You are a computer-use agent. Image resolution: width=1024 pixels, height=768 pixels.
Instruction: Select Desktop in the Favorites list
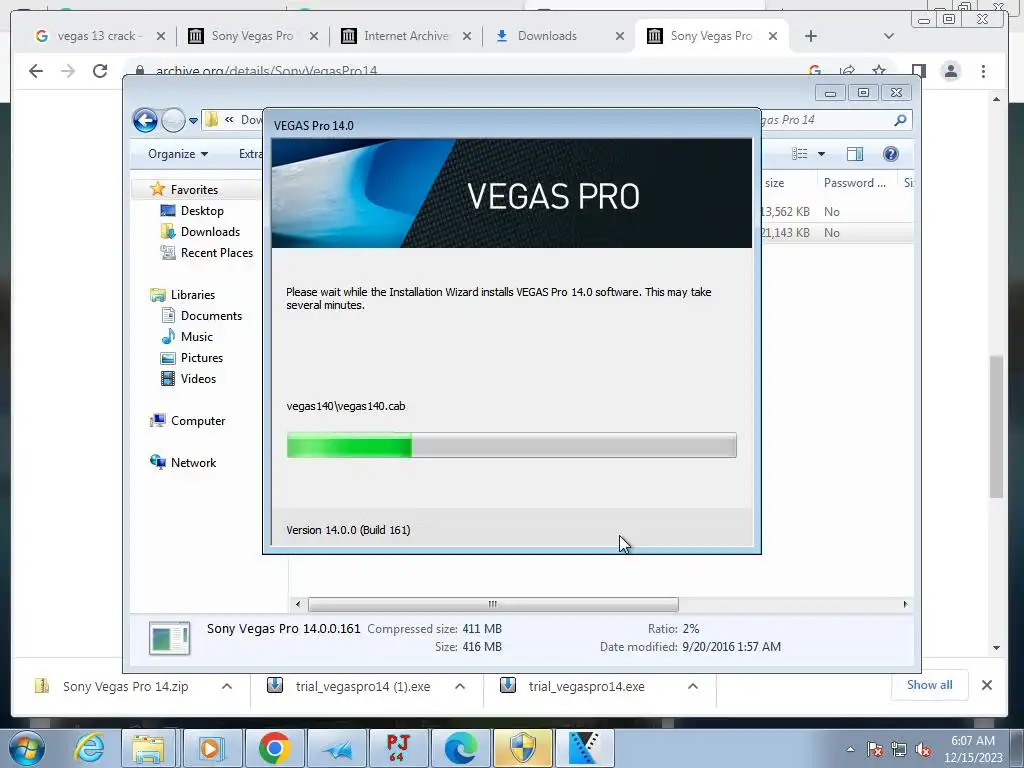click(x=202, y=211)
